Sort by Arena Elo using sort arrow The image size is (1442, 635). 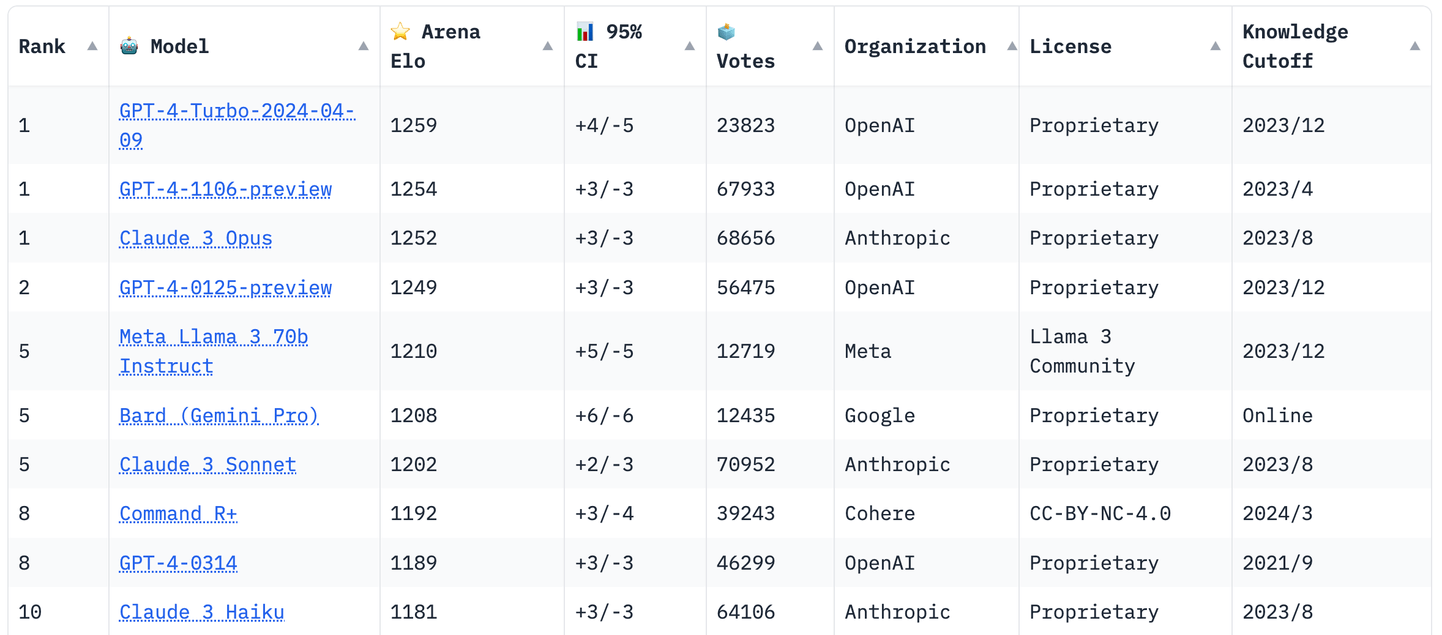[547, 46]
